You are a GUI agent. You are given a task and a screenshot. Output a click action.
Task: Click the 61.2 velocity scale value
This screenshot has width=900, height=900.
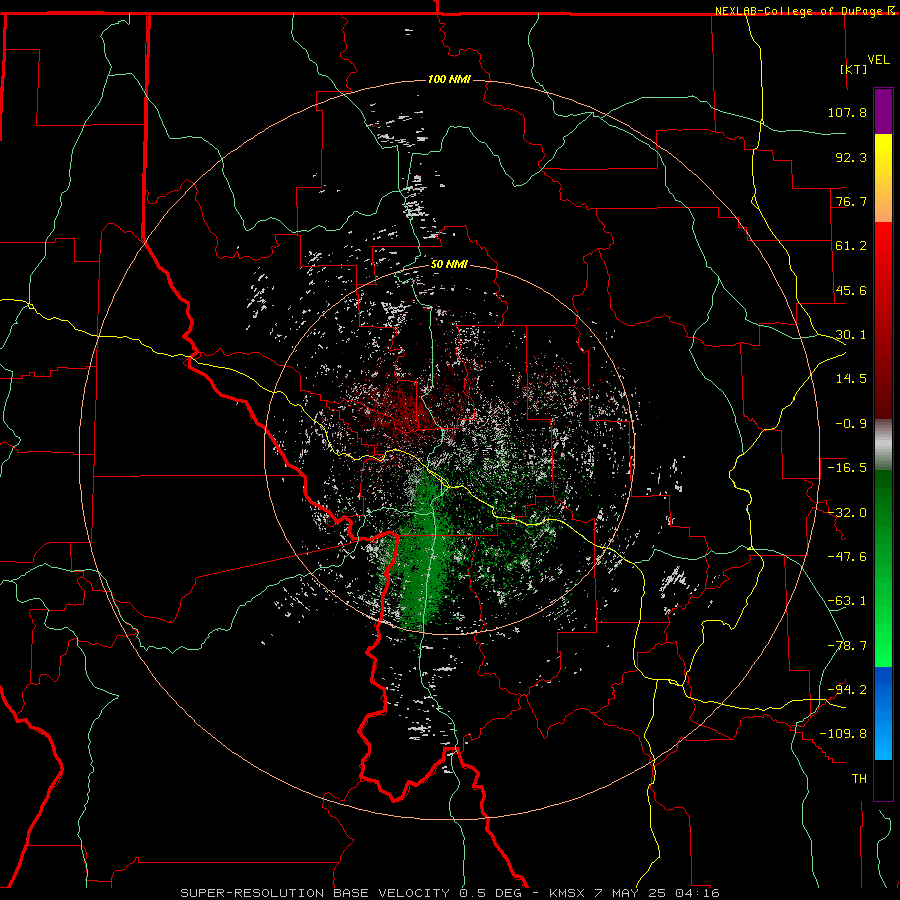[x=851, y=246]
